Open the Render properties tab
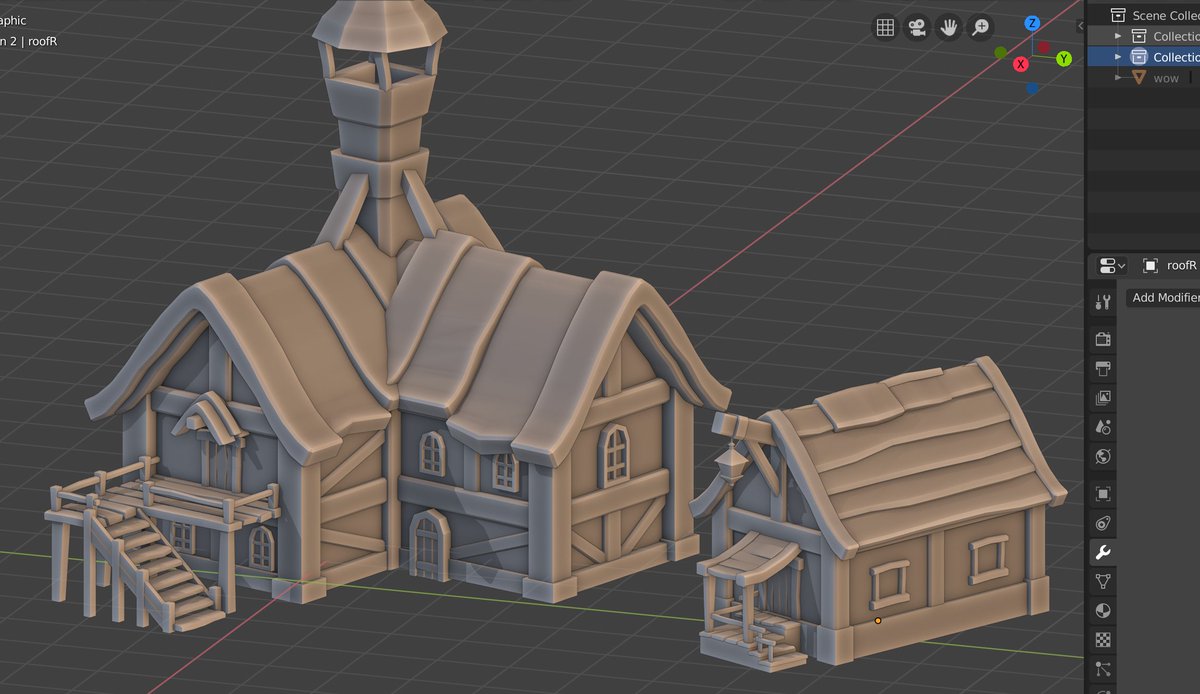 [1103, 339]
